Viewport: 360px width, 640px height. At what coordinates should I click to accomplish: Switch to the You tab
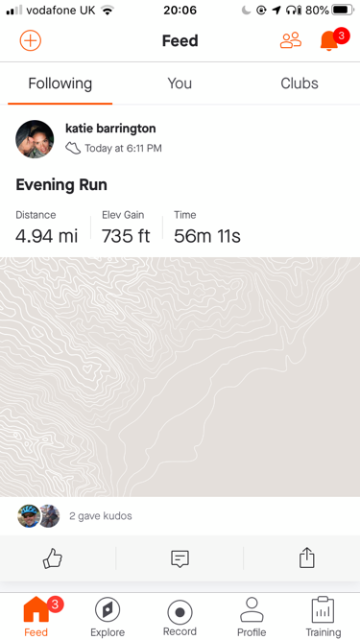[180, 83]
